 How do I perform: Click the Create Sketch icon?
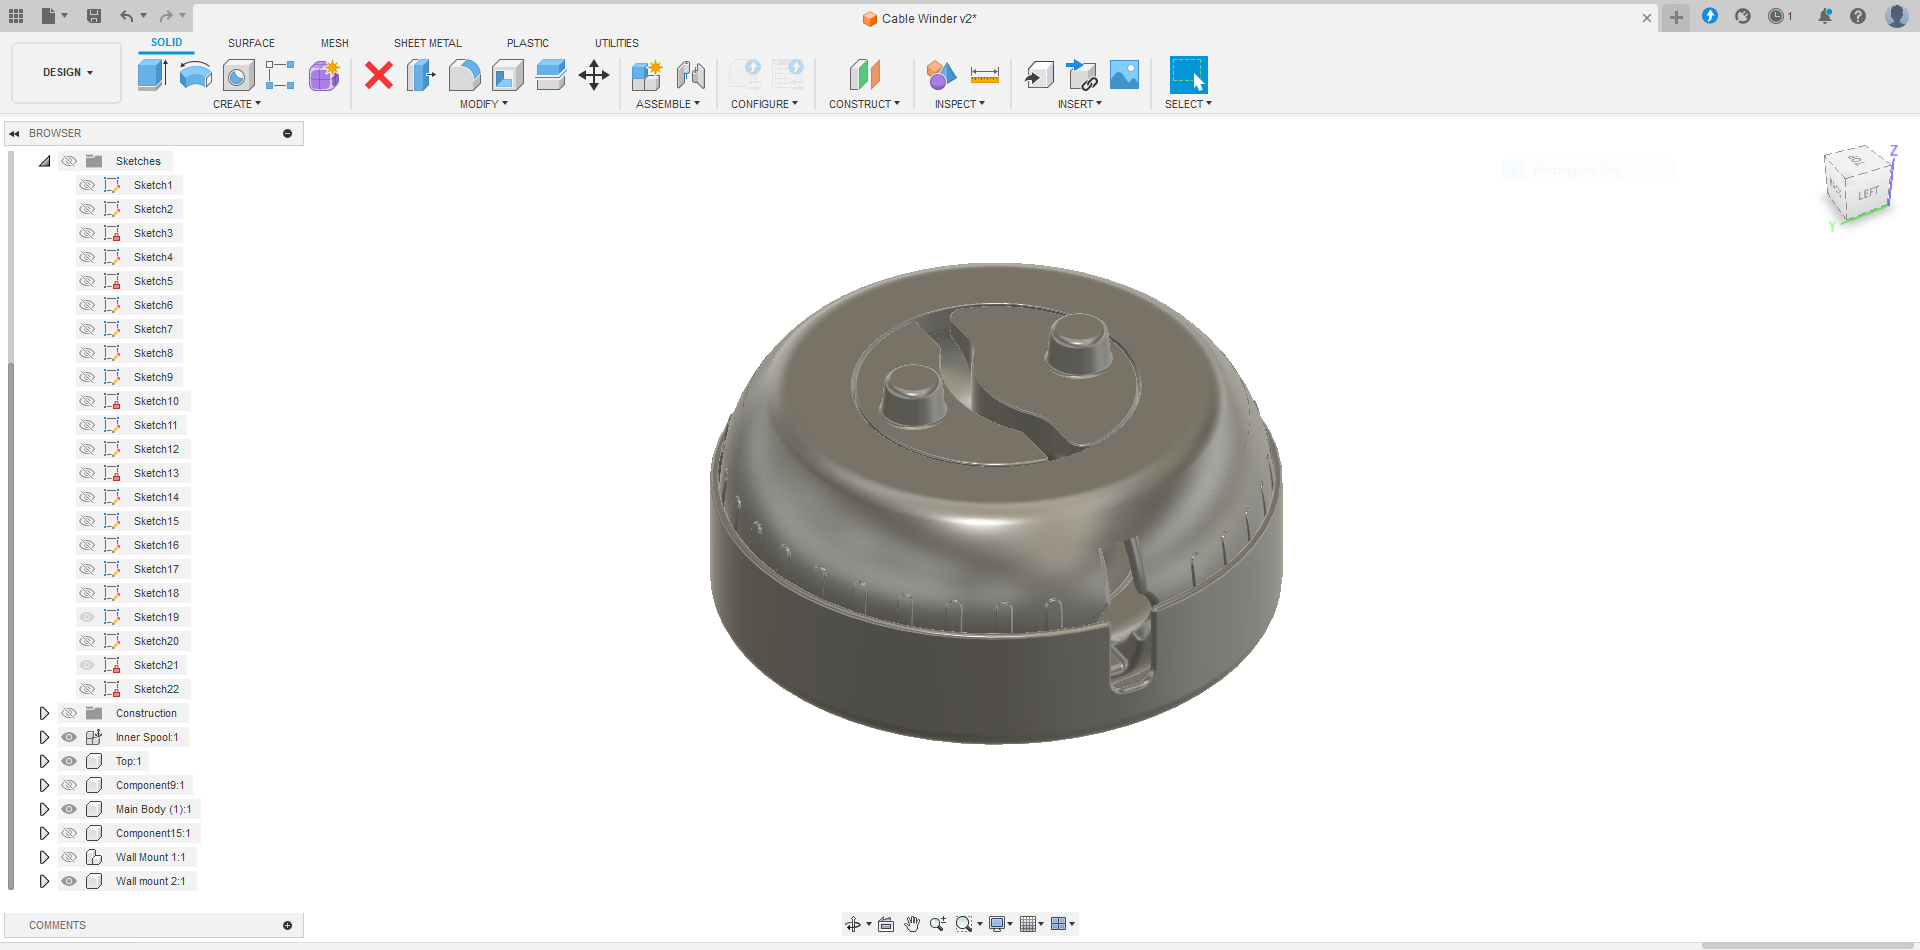coord(280,75)
